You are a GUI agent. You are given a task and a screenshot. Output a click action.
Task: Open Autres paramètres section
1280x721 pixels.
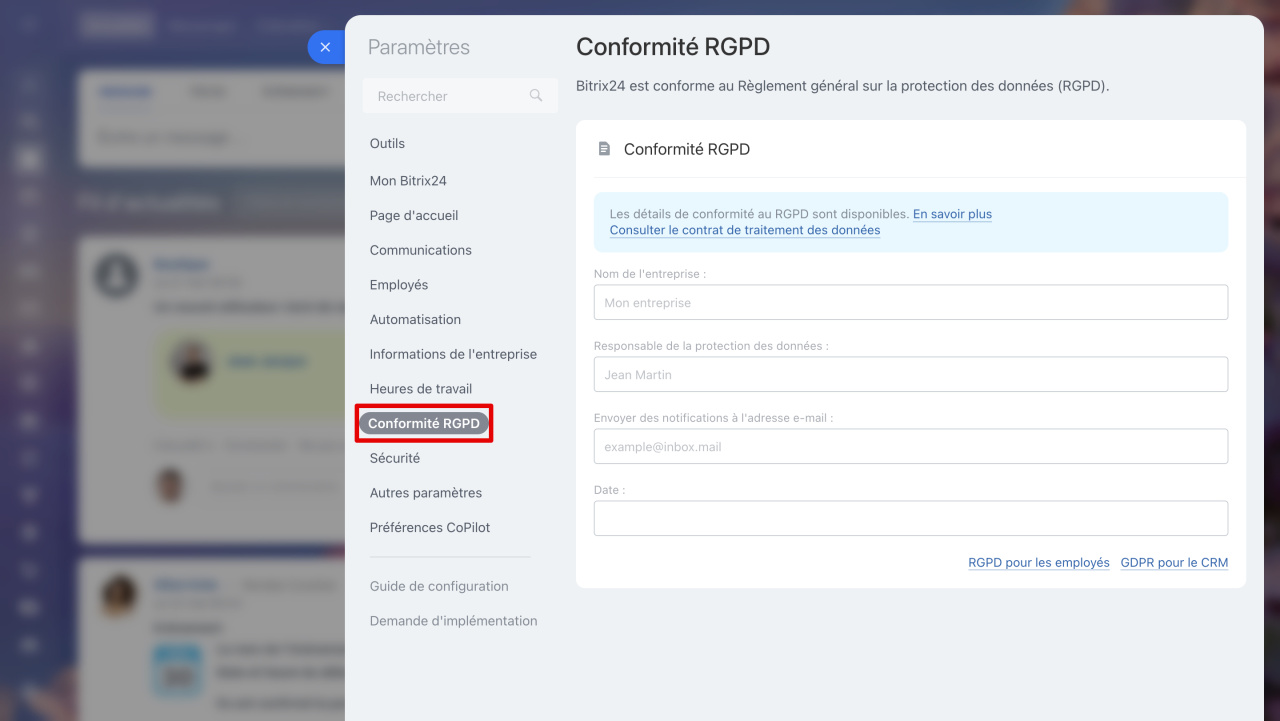coord(426,493)
